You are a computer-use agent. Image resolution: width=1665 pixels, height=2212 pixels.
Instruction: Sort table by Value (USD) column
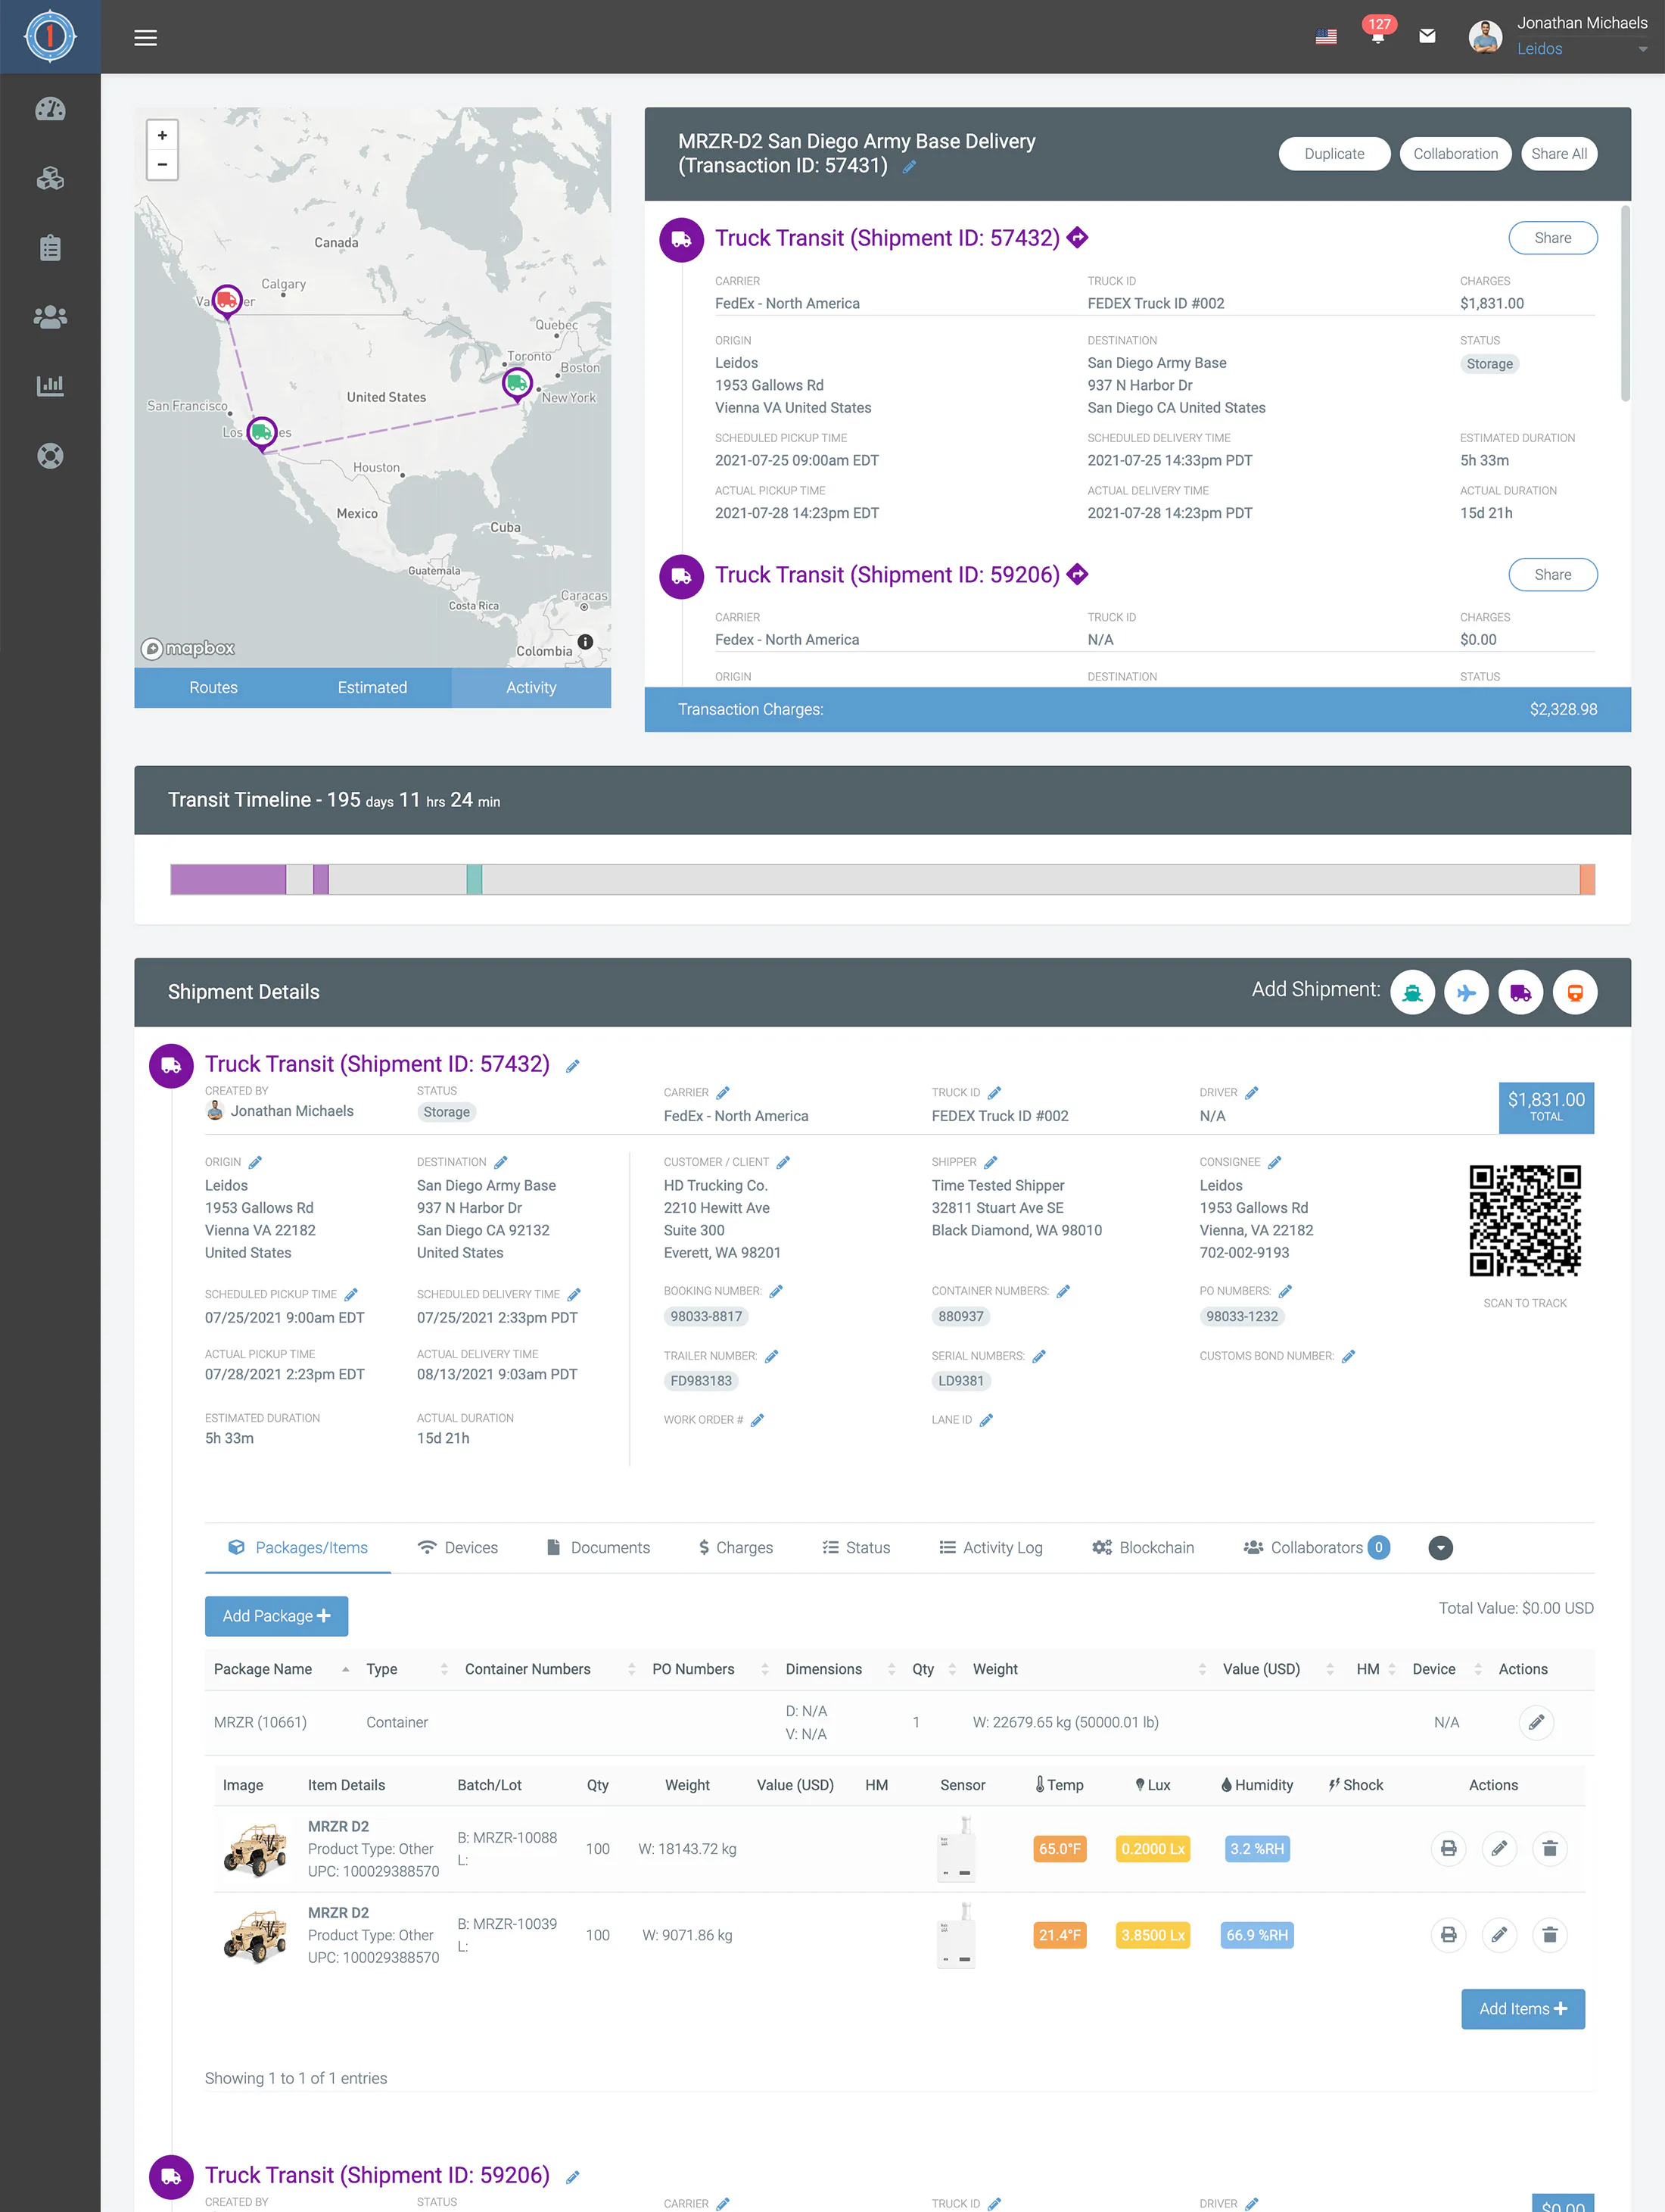[1278, 1669]
